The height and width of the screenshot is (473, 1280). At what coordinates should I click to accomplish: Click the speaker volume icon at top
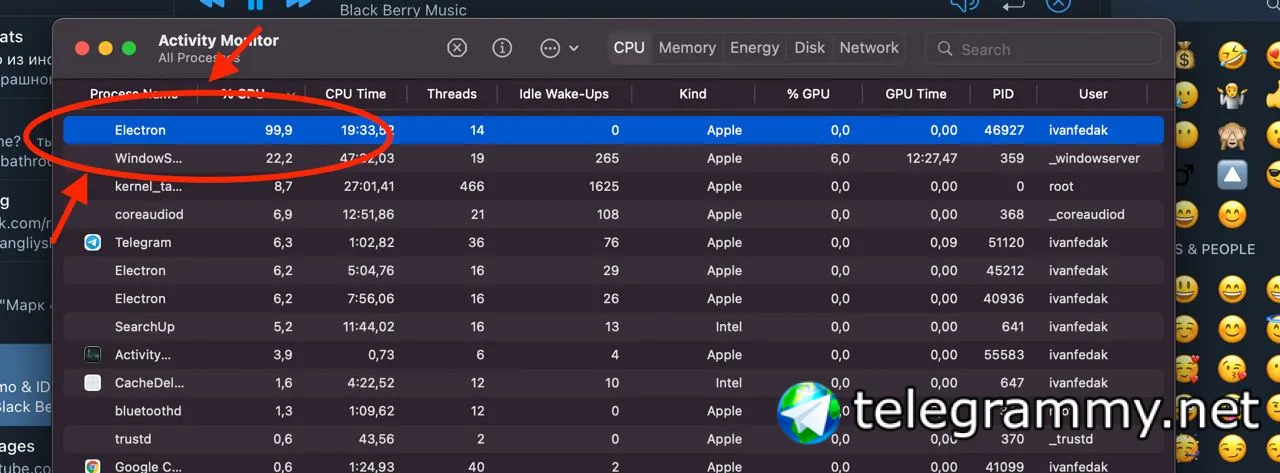tap(962, 5)
